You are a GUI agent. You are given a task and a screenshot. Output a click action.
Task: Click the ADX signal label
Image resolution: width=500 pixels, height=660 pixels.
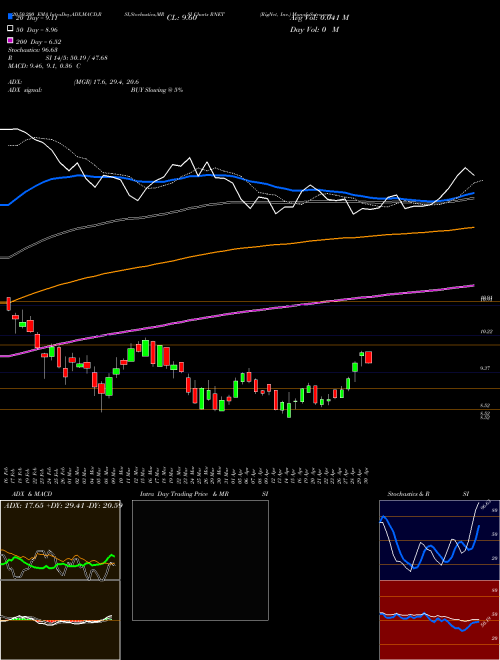25,90
